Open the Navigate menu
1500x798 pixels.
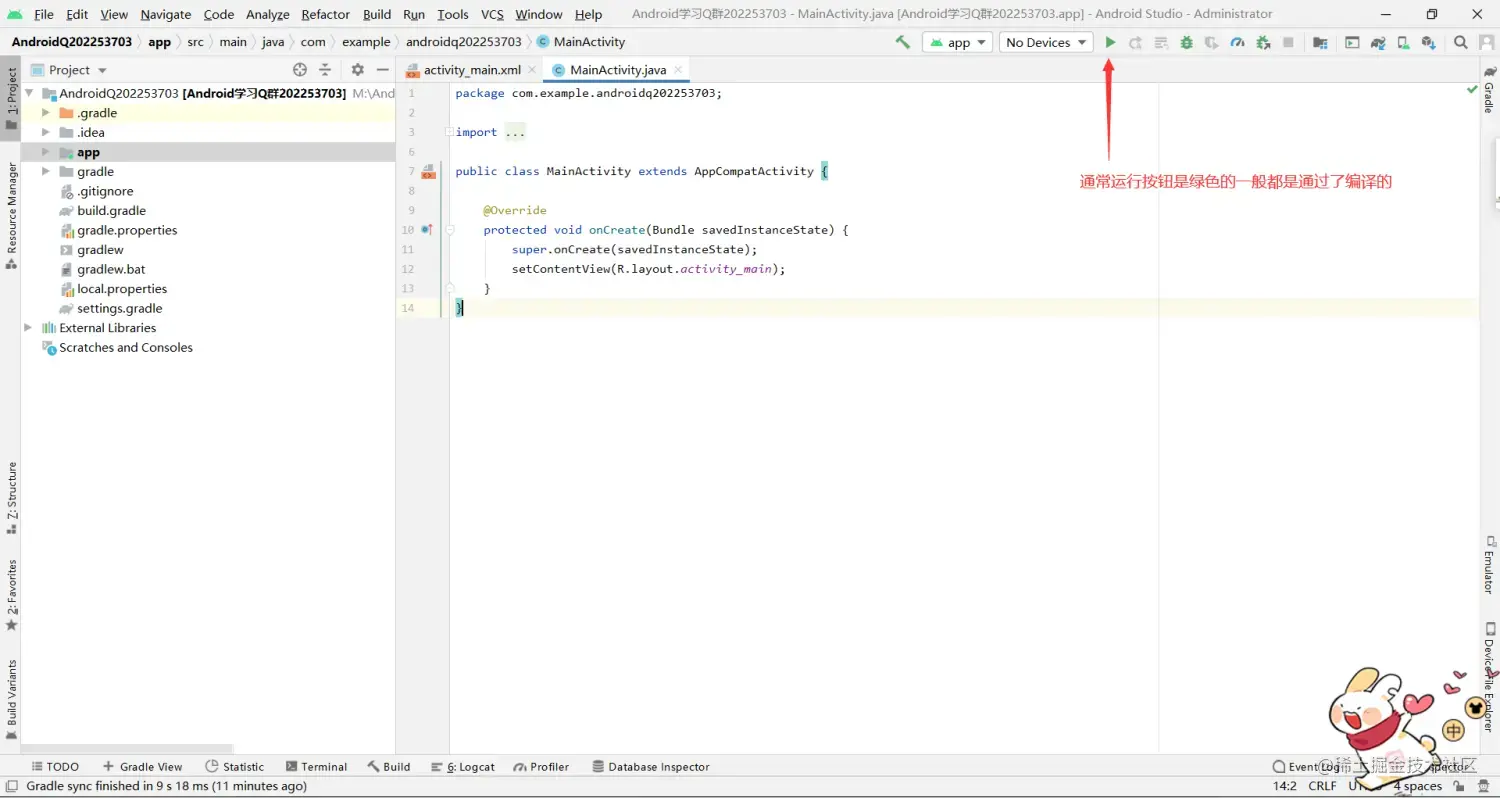[165, 14]
